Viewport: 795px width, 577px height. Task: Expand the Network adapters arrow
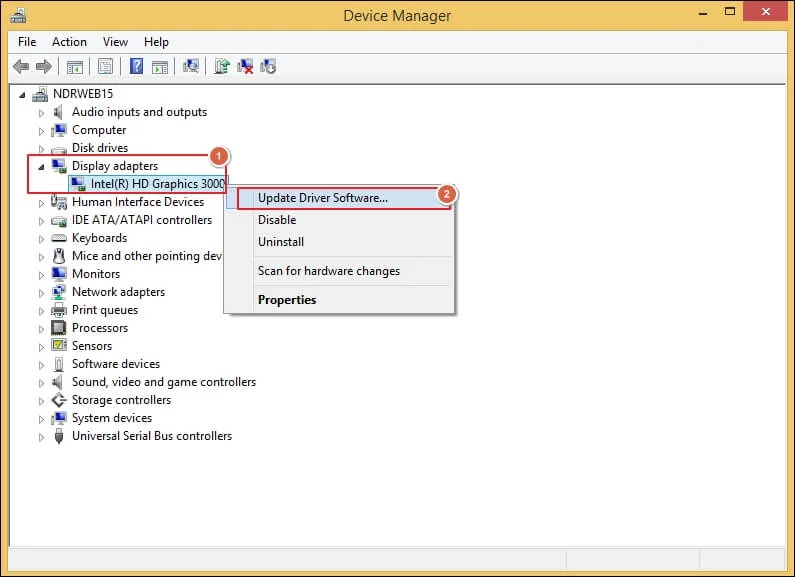pyautogui.click(x=41, y=293)
